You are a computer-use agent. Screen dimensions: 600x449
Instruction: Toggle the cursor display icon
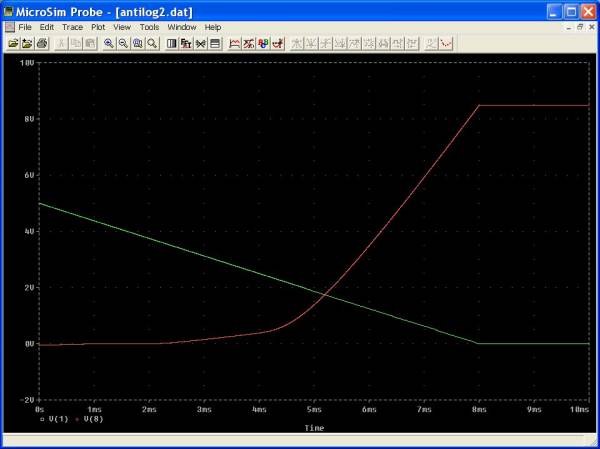278,44
